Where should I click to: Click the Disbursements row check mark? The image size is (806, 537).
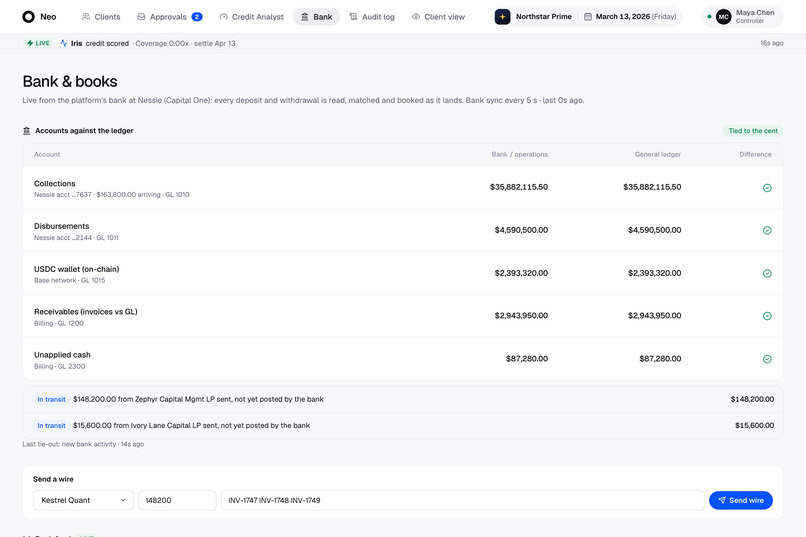click(767, 230)
